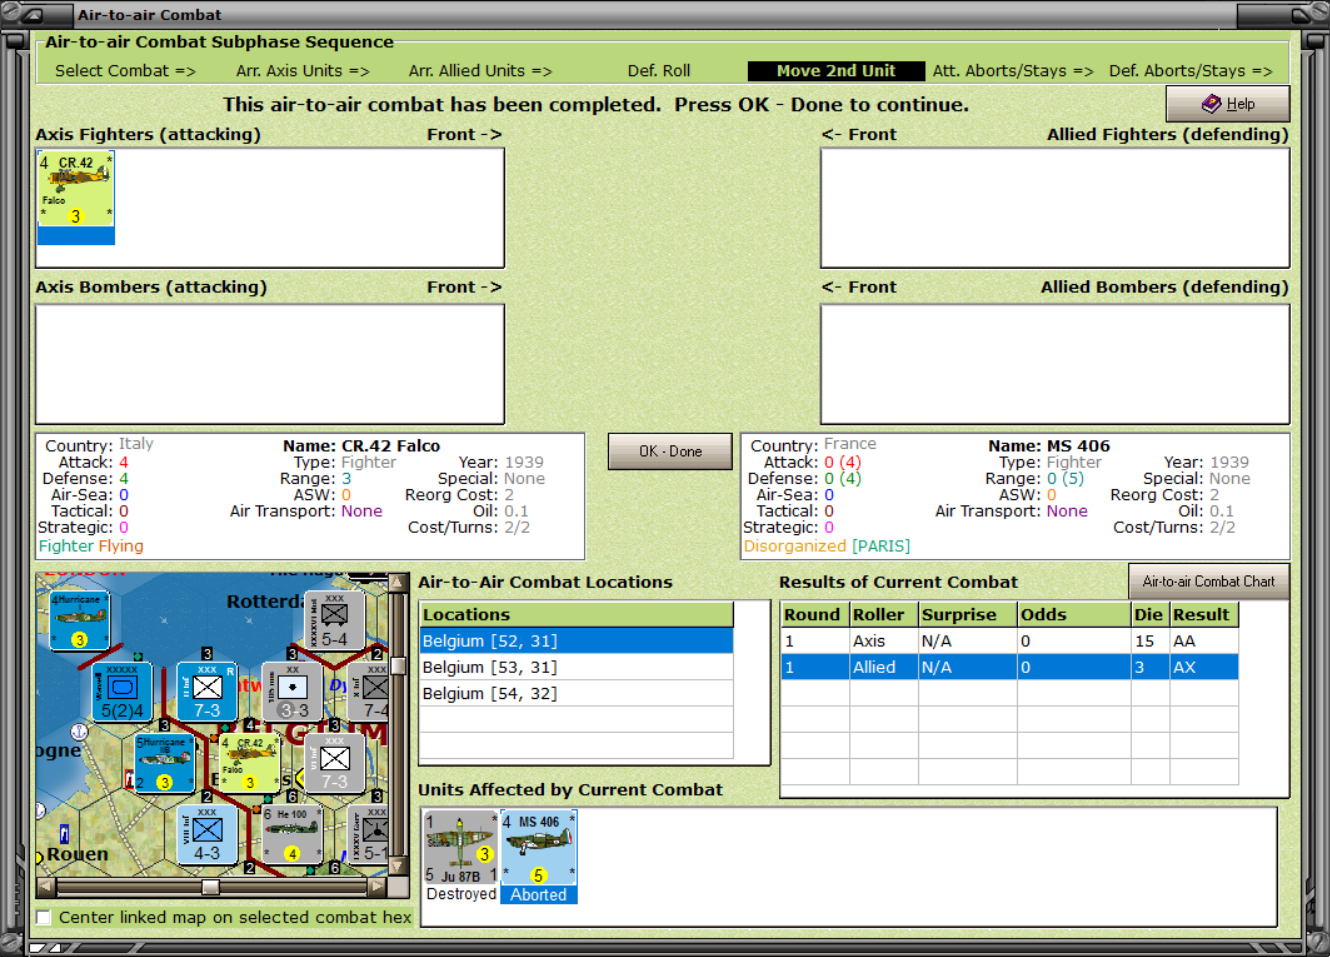Click the Roller column header
This screenshot has width=1330, height=957.
[x=884, y=615]
